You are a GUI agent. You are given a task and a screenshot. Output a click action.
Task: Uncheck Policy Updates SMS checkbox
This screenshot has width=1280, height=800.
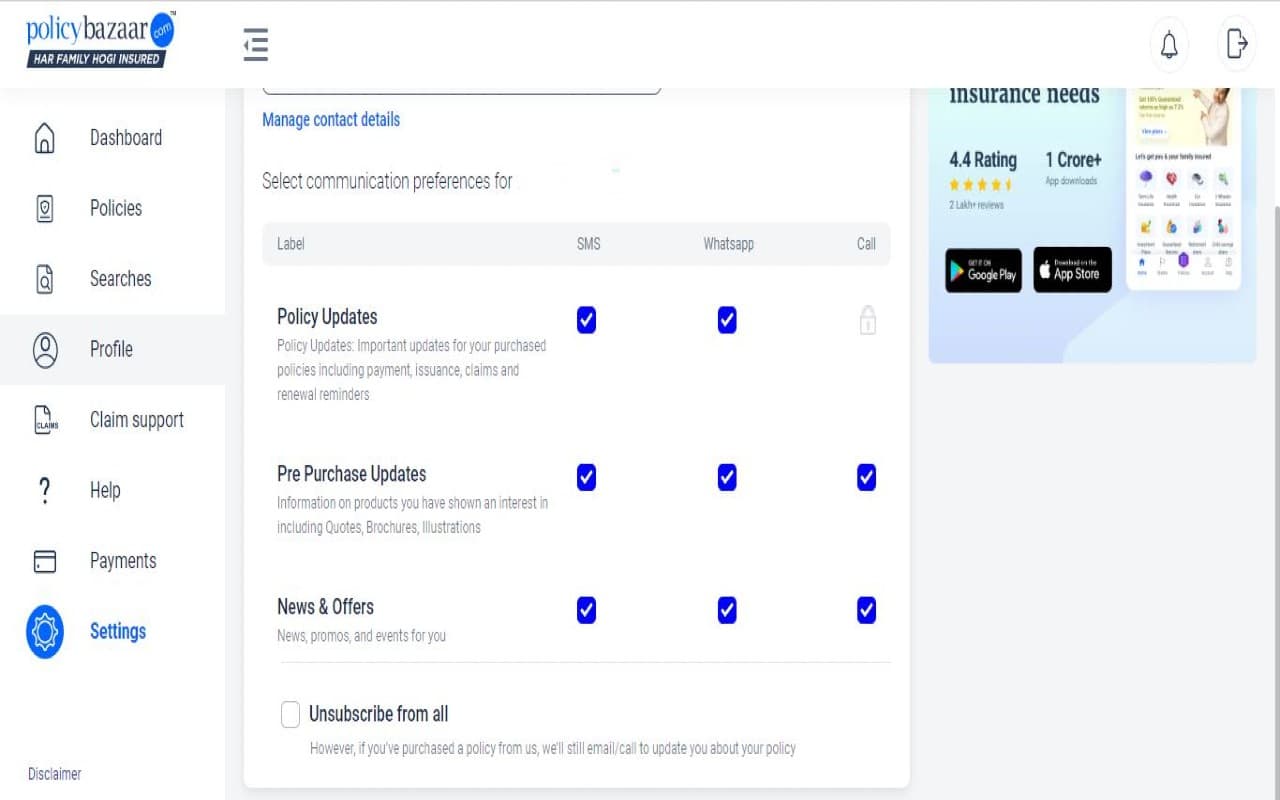[x=586, y=320]
